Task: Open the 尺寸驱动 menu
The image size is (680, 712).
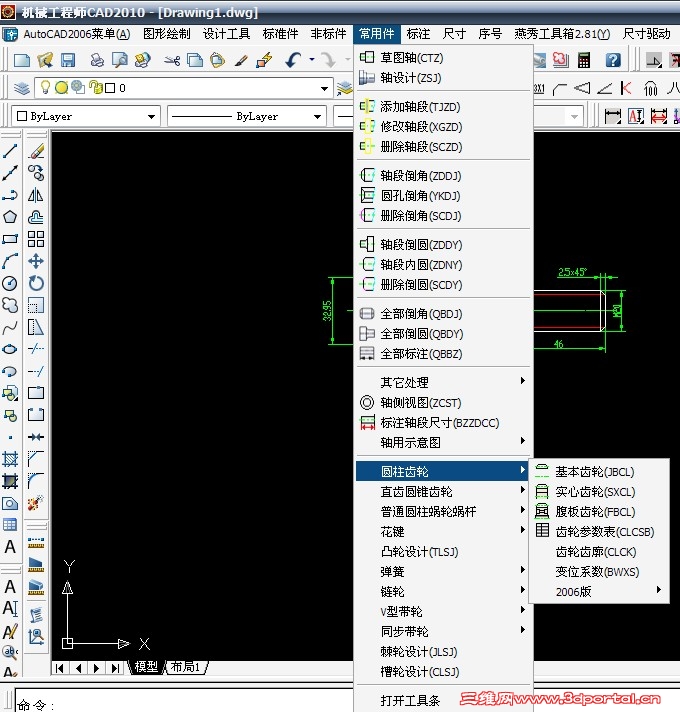Action: click(x=646, y=34)
